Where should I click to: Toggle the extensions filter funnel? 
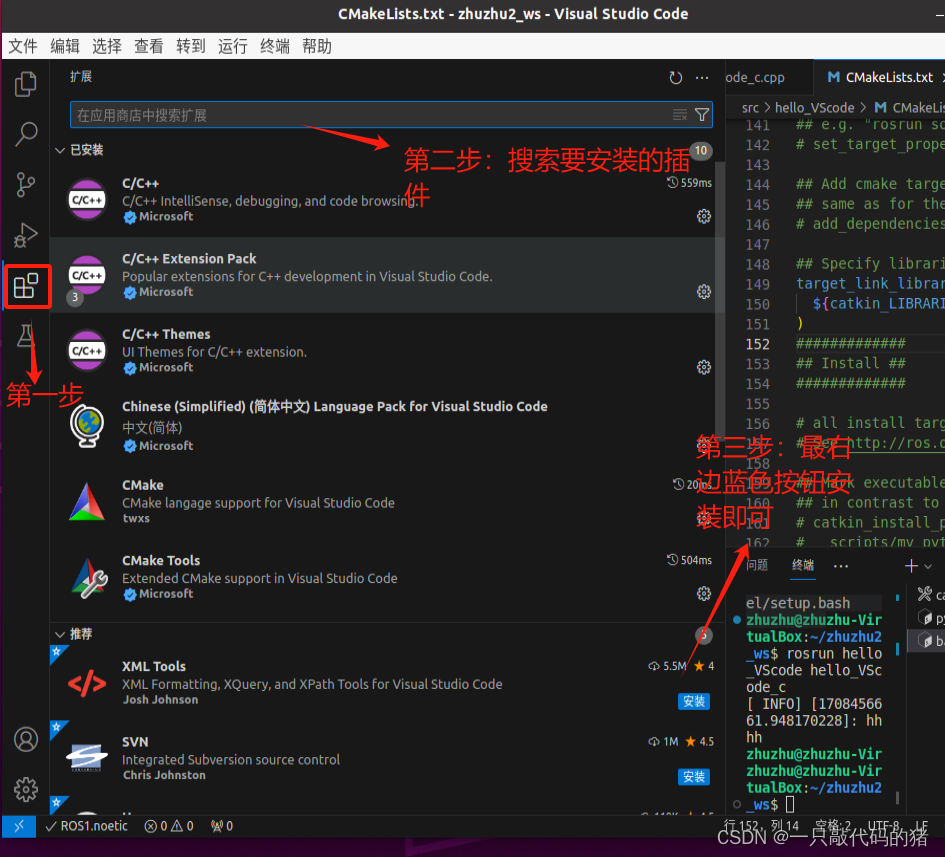[x=701, y=114]
